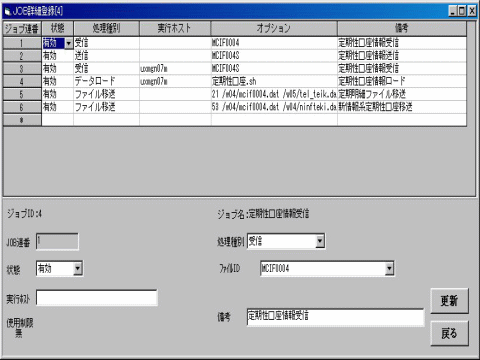Click option cell MCIF0004 in row 1

point(274,43)
